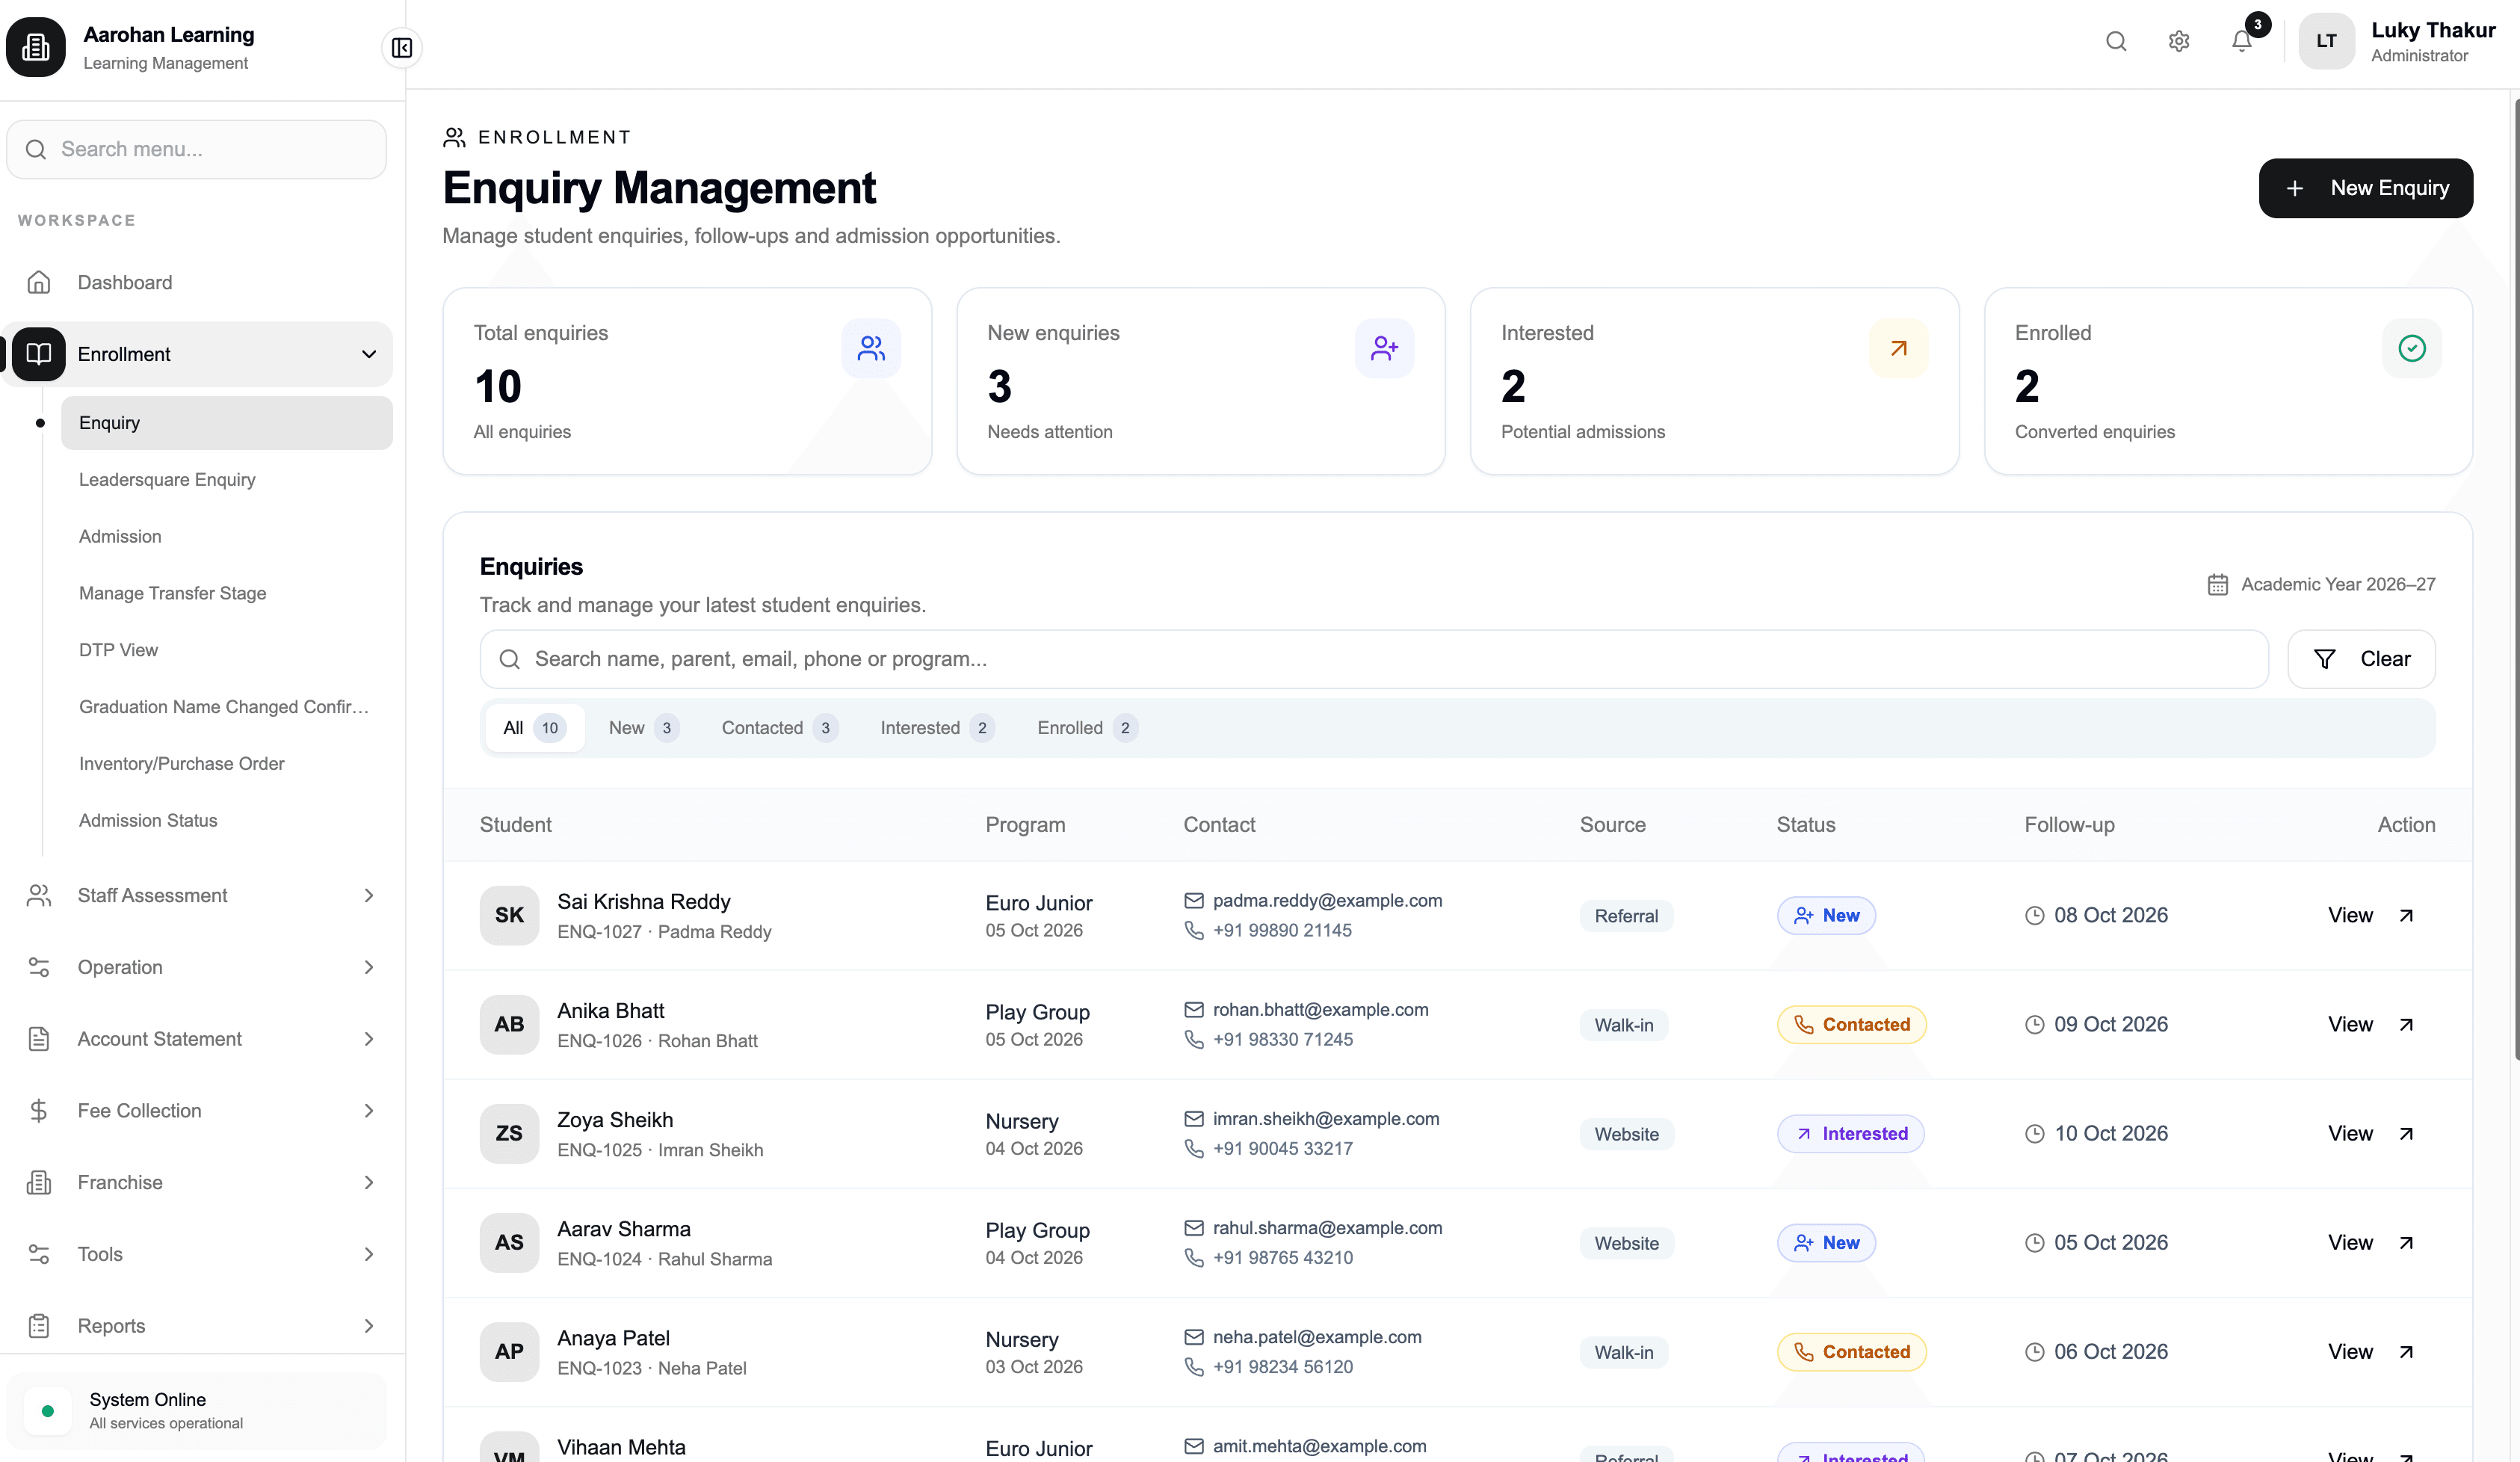Click the Account Statement document icon

[39, 1039]
